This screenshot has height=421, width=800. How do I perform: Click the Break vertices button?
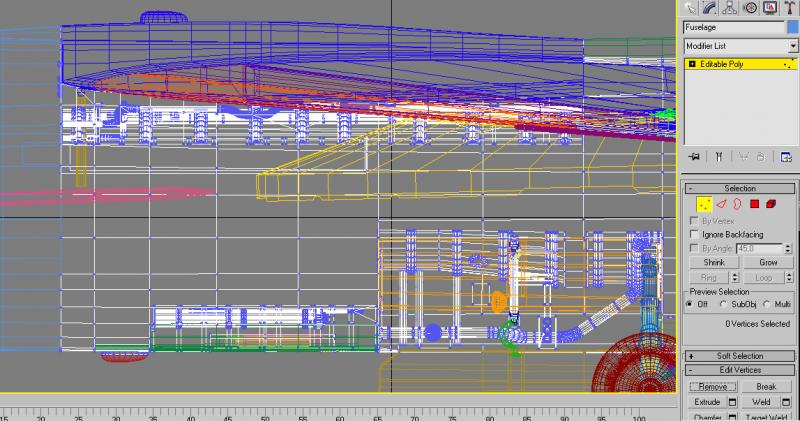[x=766, y=387]
